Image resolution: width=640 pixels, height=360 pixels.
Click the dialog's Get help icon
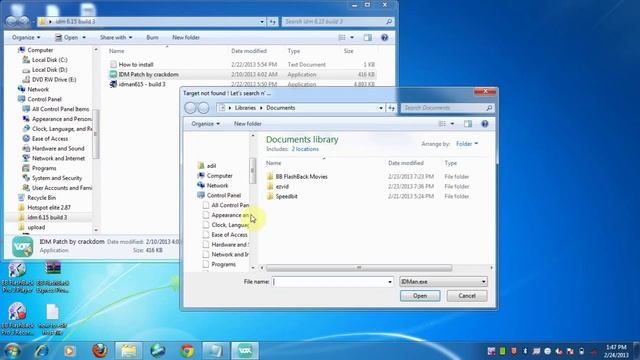click(484, 124)
